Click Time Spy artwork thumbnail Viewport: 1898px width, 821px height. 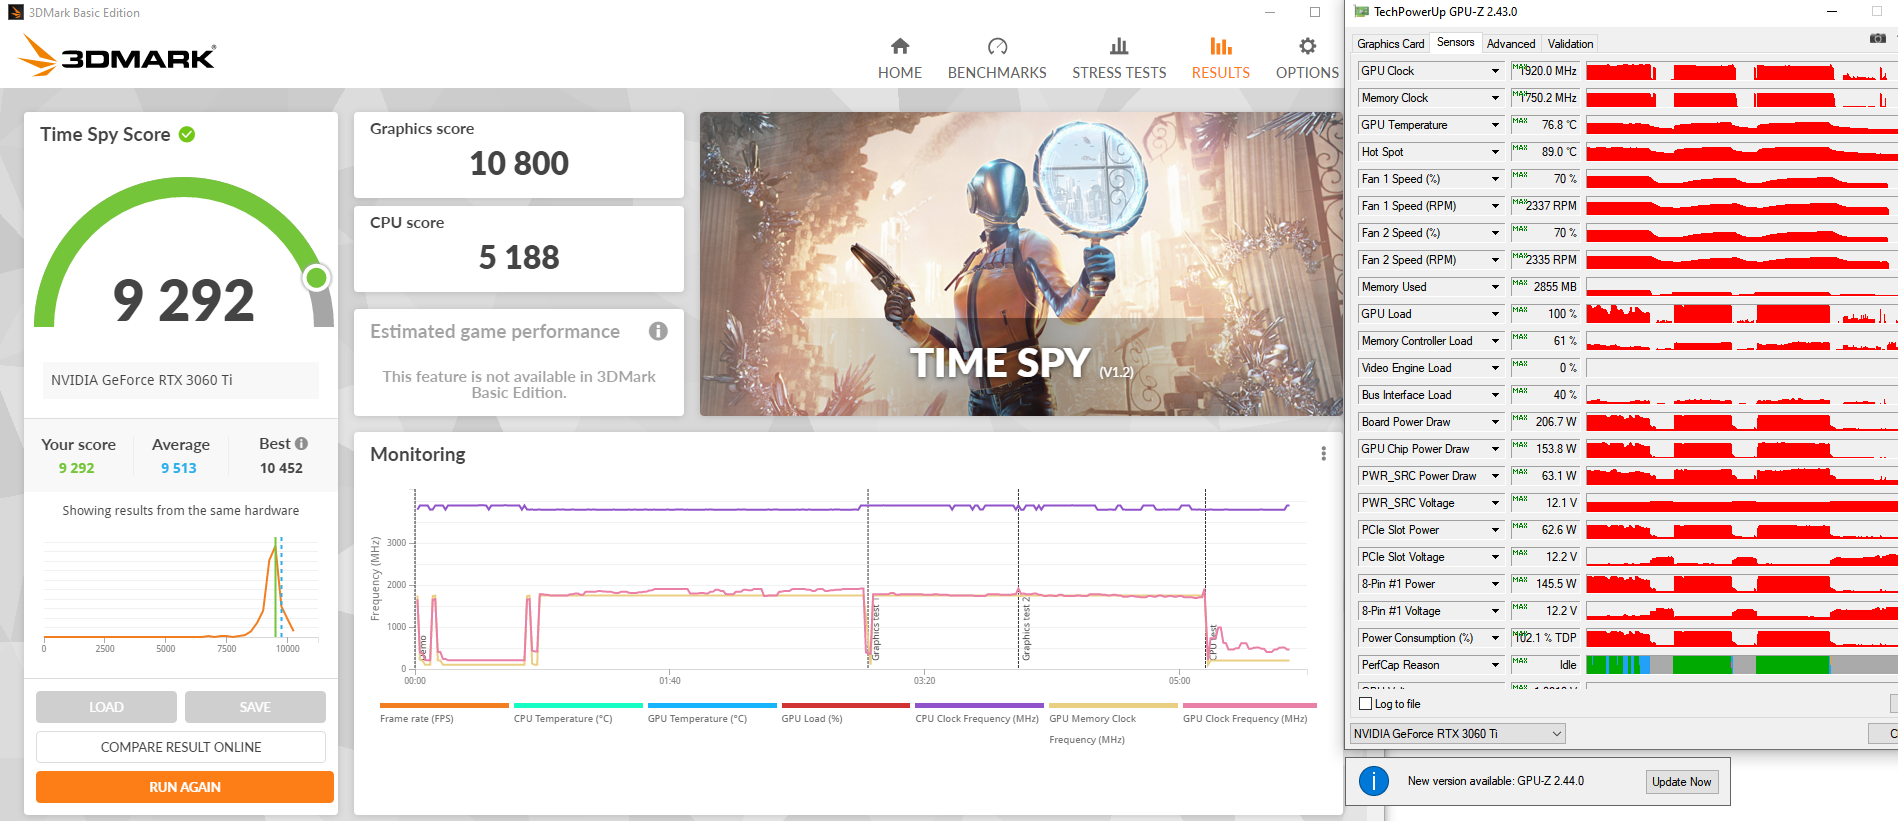(1021, 264)
